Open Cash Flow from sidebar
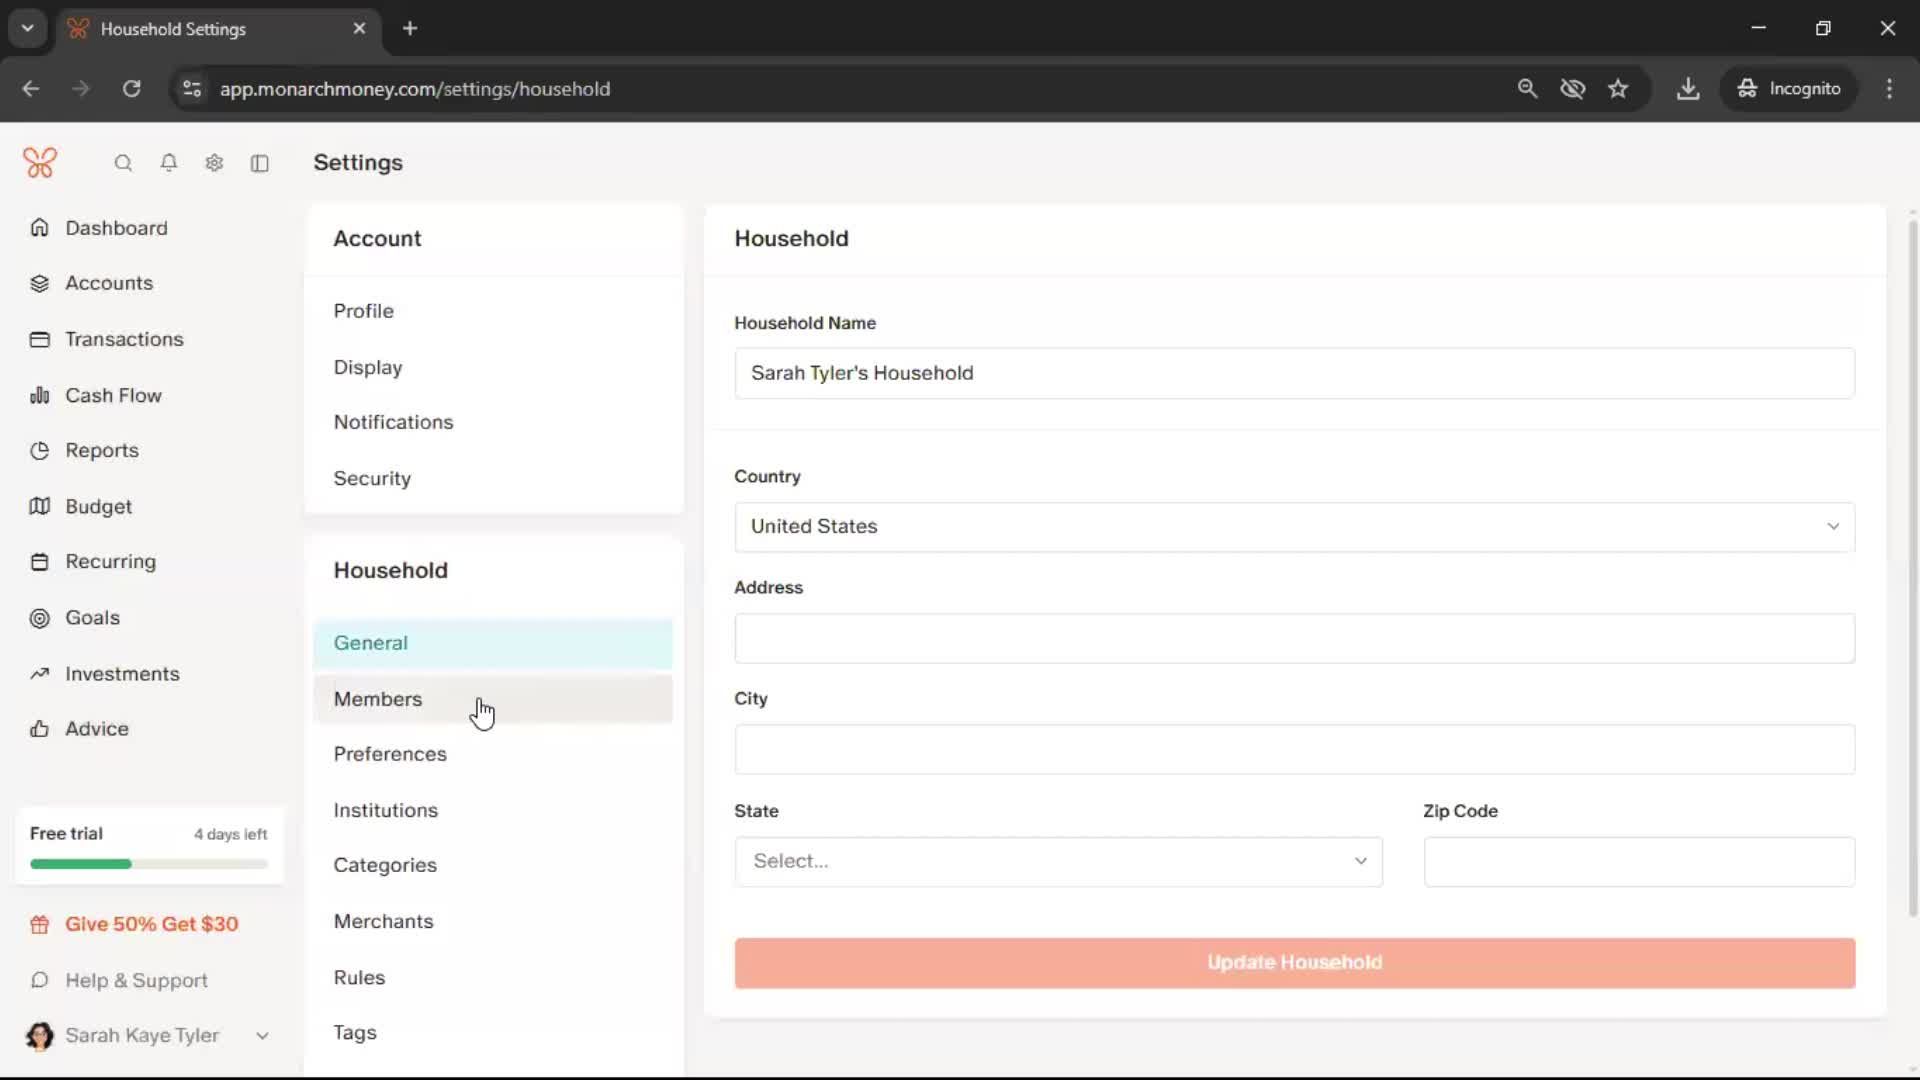Viewport: 1920px width, 1080px height. pos(113,396)
